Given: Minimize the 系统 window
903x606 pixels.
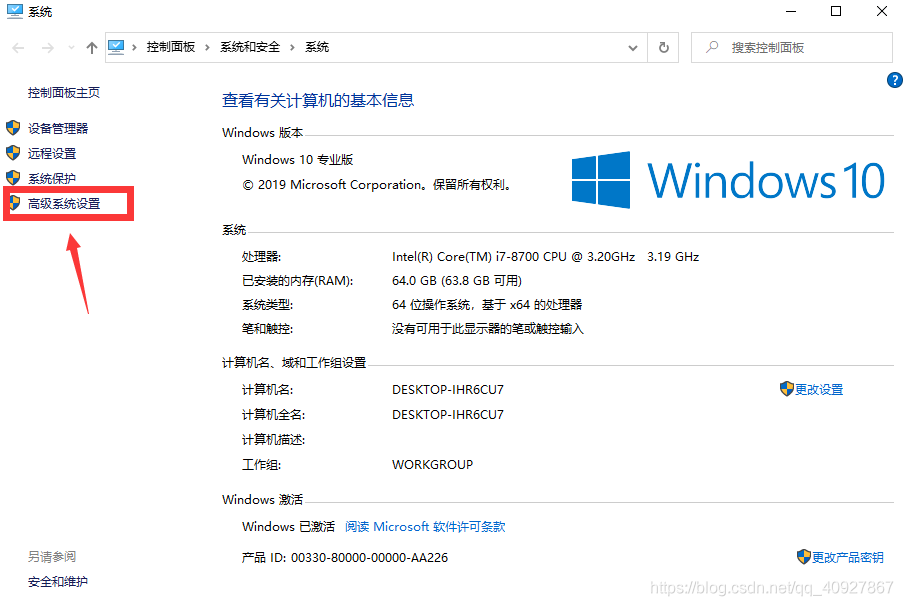Looking at the screenshot, I should (791, 12).
